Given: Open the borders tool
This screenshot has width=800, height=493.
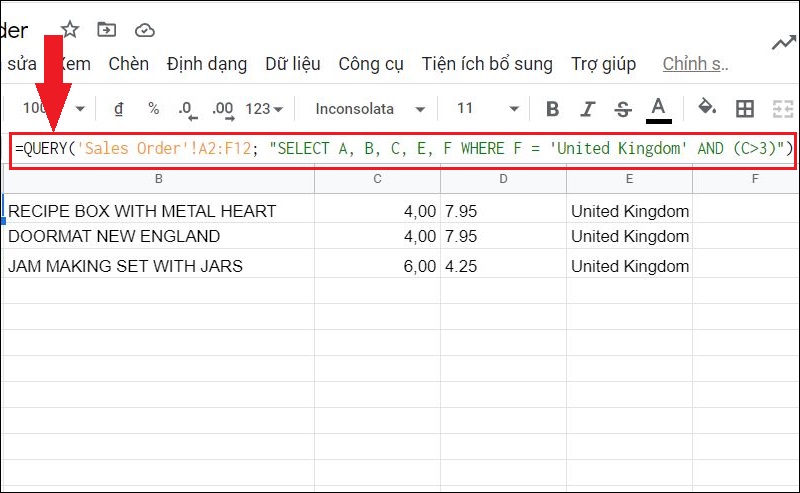Looking at the screenshot, I should tap(745, 108).
